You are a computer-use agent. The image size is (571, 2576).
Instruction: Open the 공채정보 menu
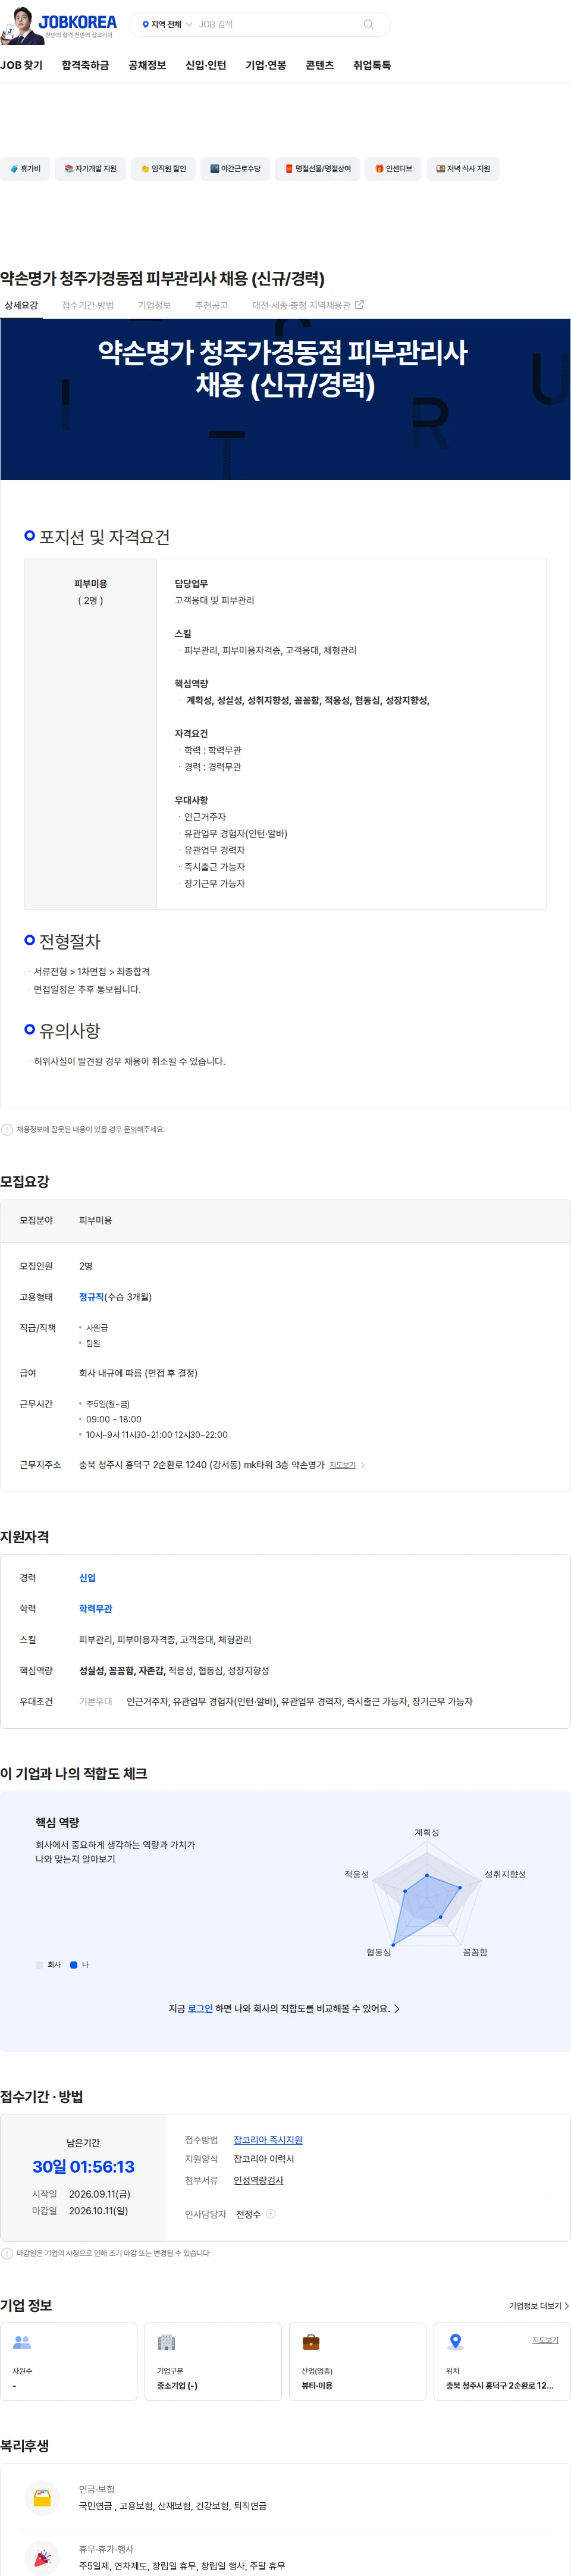147,65
